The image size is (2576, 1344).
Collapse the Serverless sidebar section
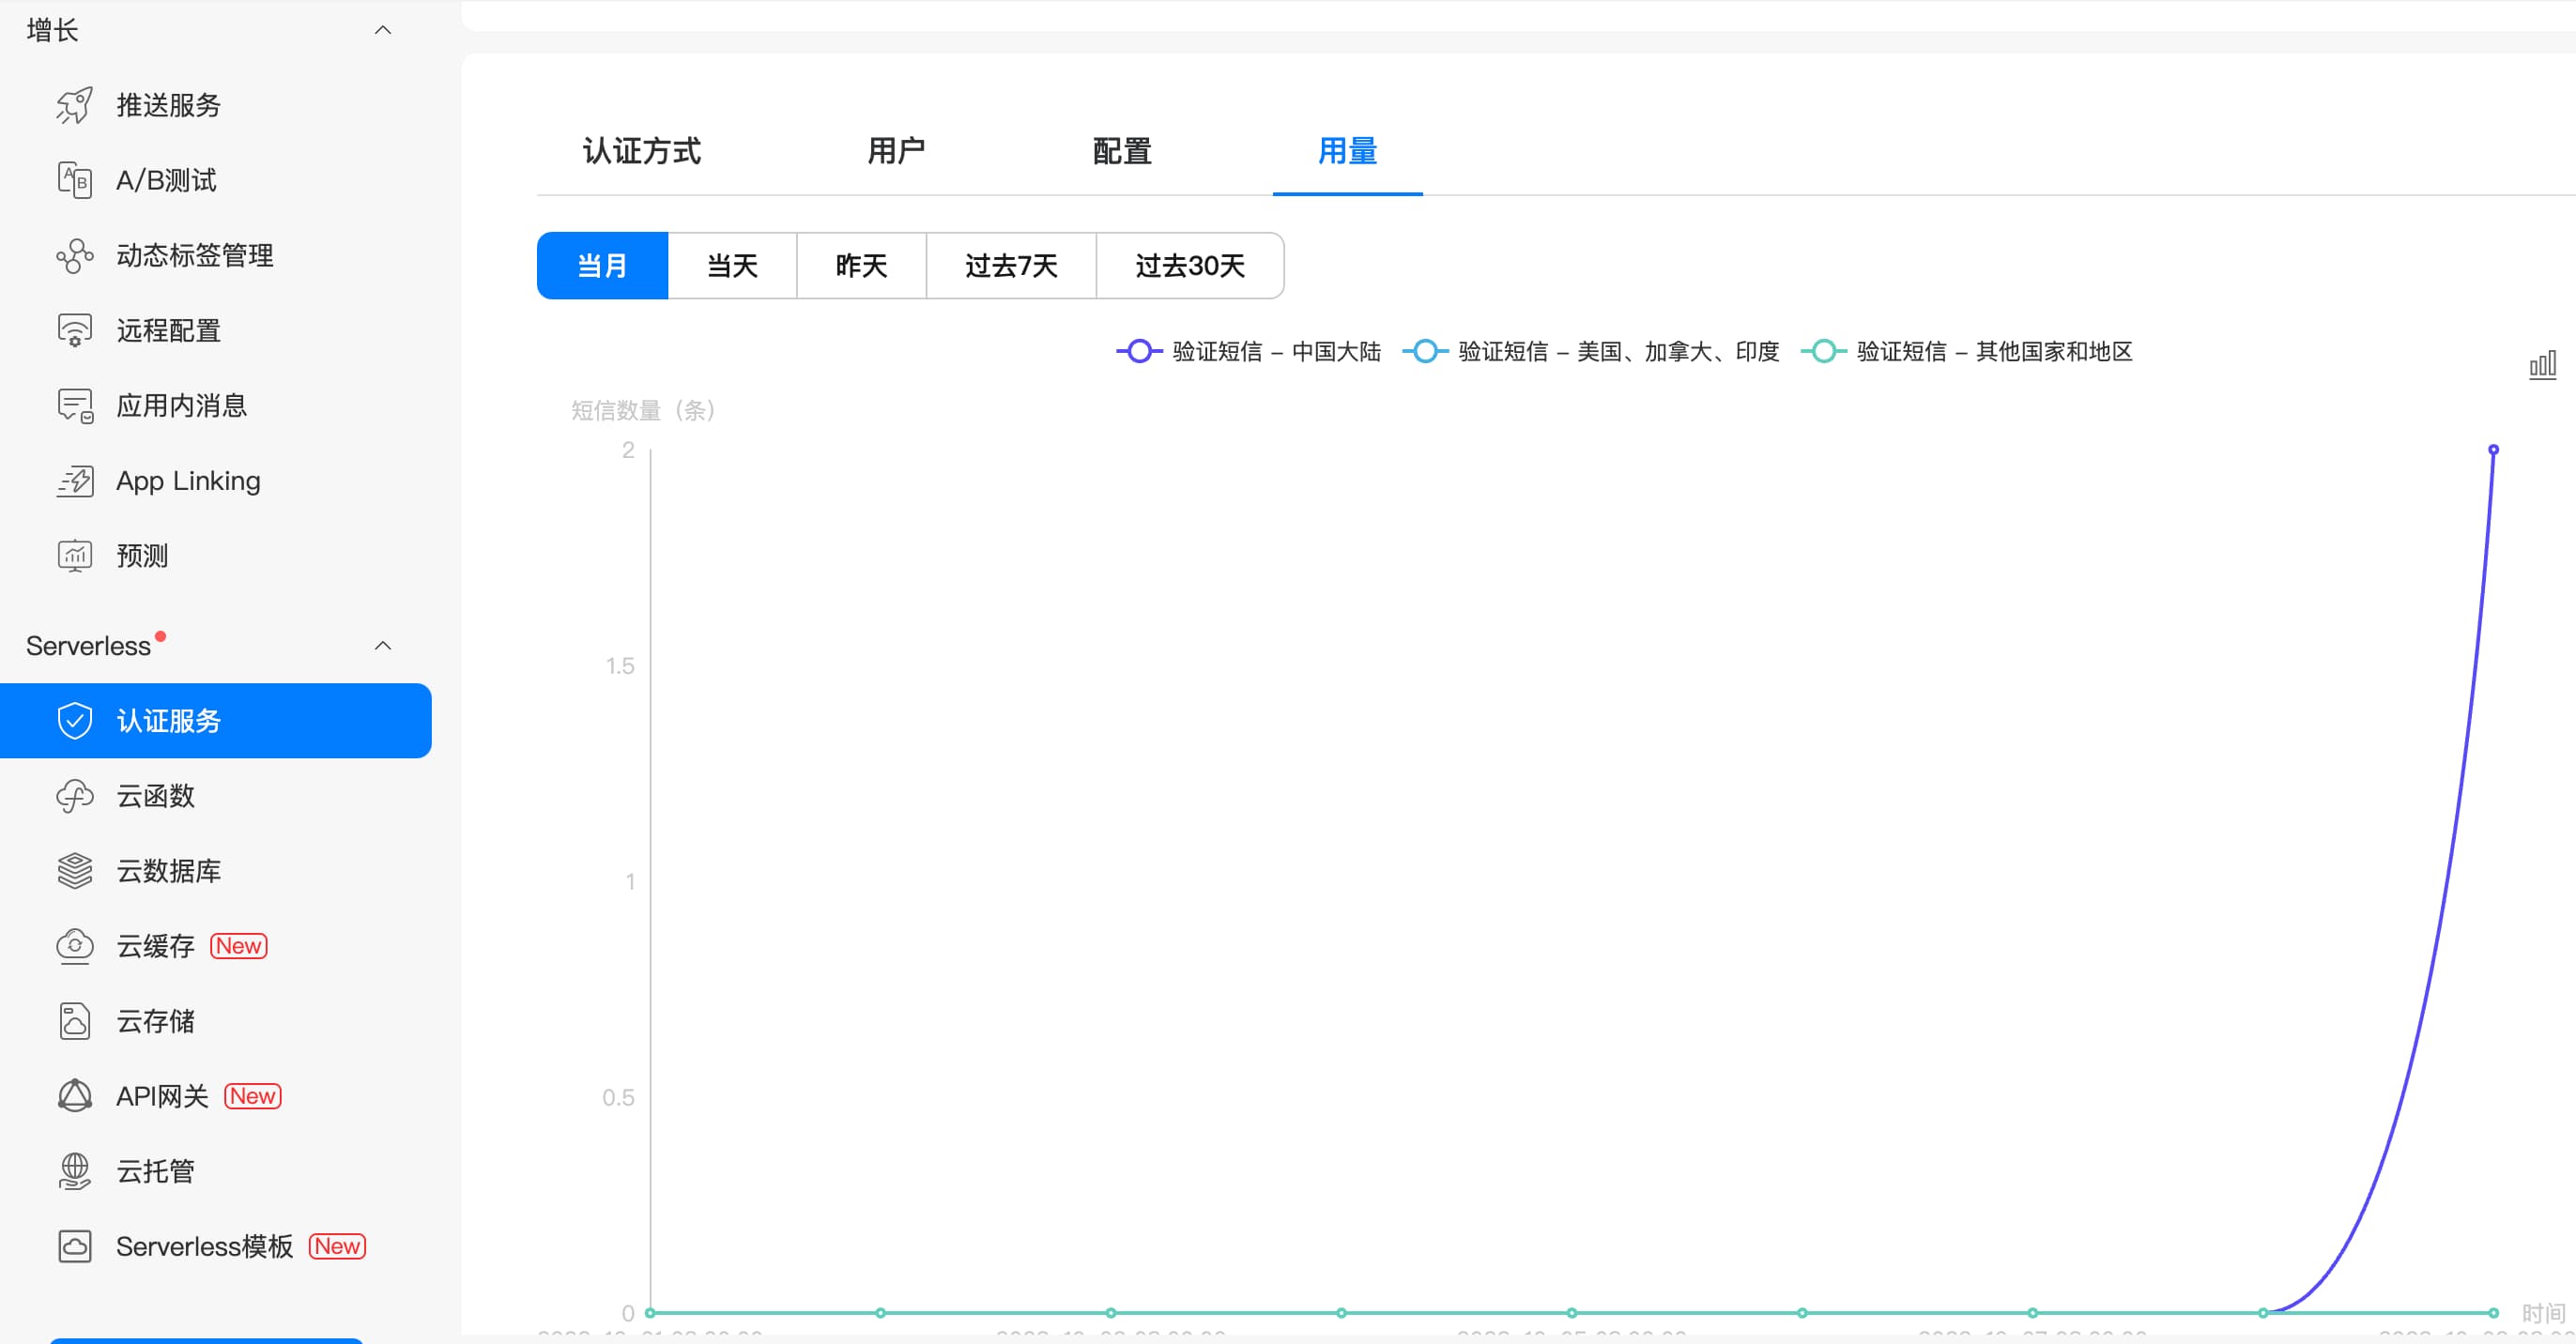(x=382, y=646)
